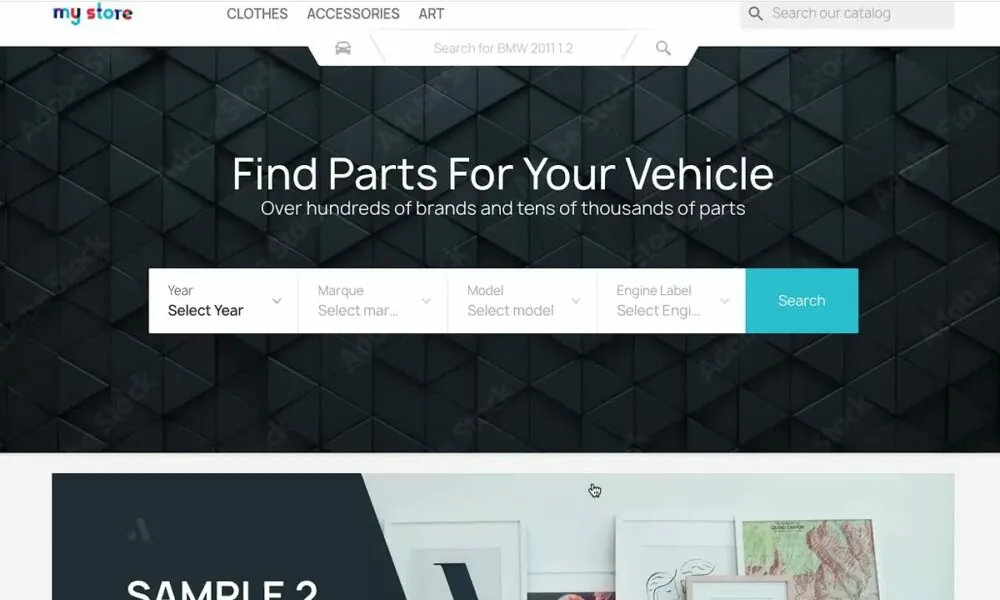Image resolution: width=1000 pixels, height=600 pixels.
Task: Click the car icon in vehicle search bar
Action: coord(343,48)
